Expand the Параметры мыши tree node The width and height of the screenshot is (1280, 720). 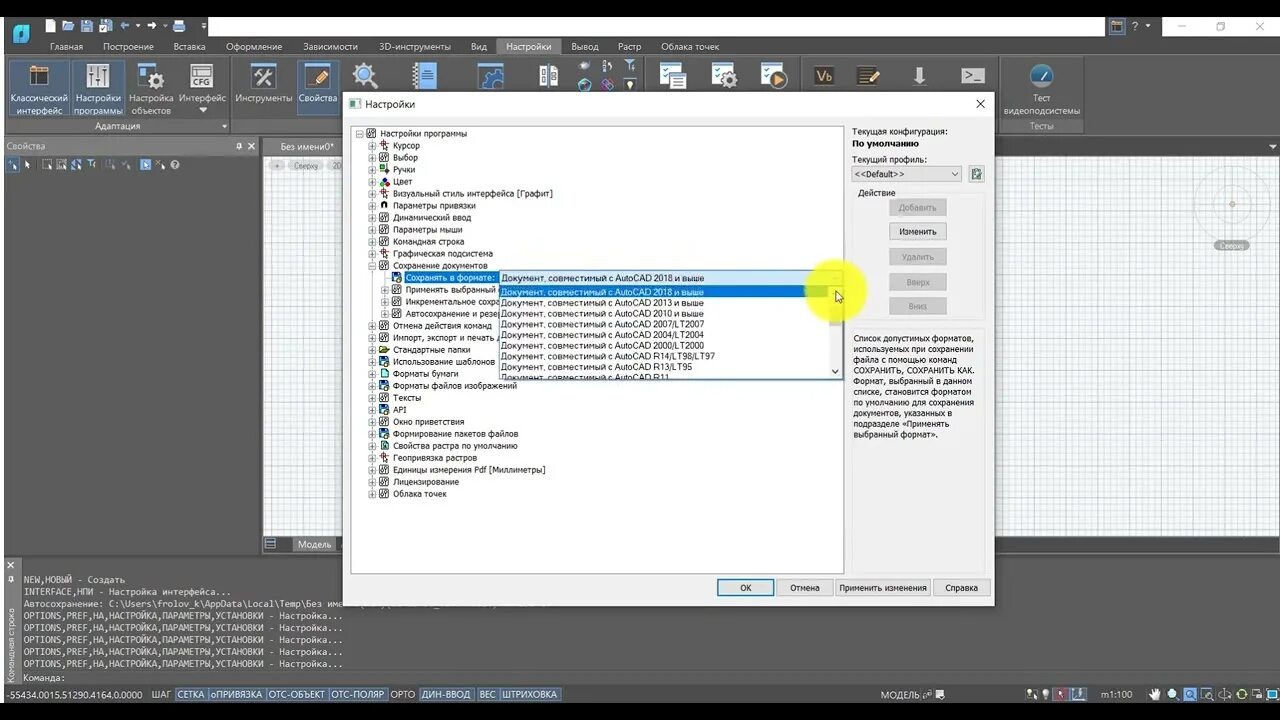(372, 230)
